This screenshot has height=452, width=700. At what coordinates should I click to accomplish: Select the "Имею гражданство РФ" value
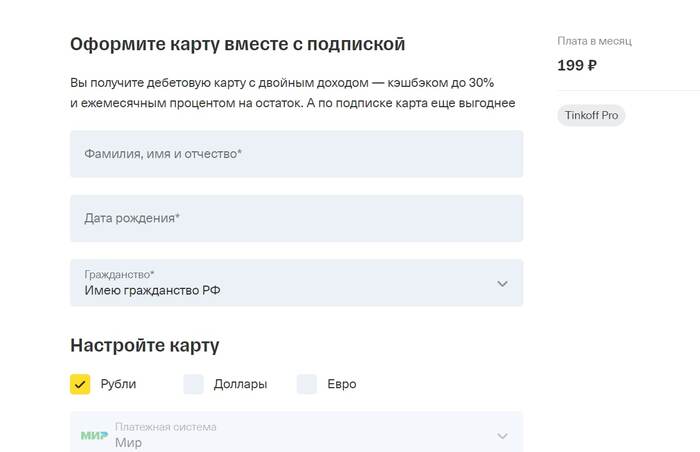152,290
